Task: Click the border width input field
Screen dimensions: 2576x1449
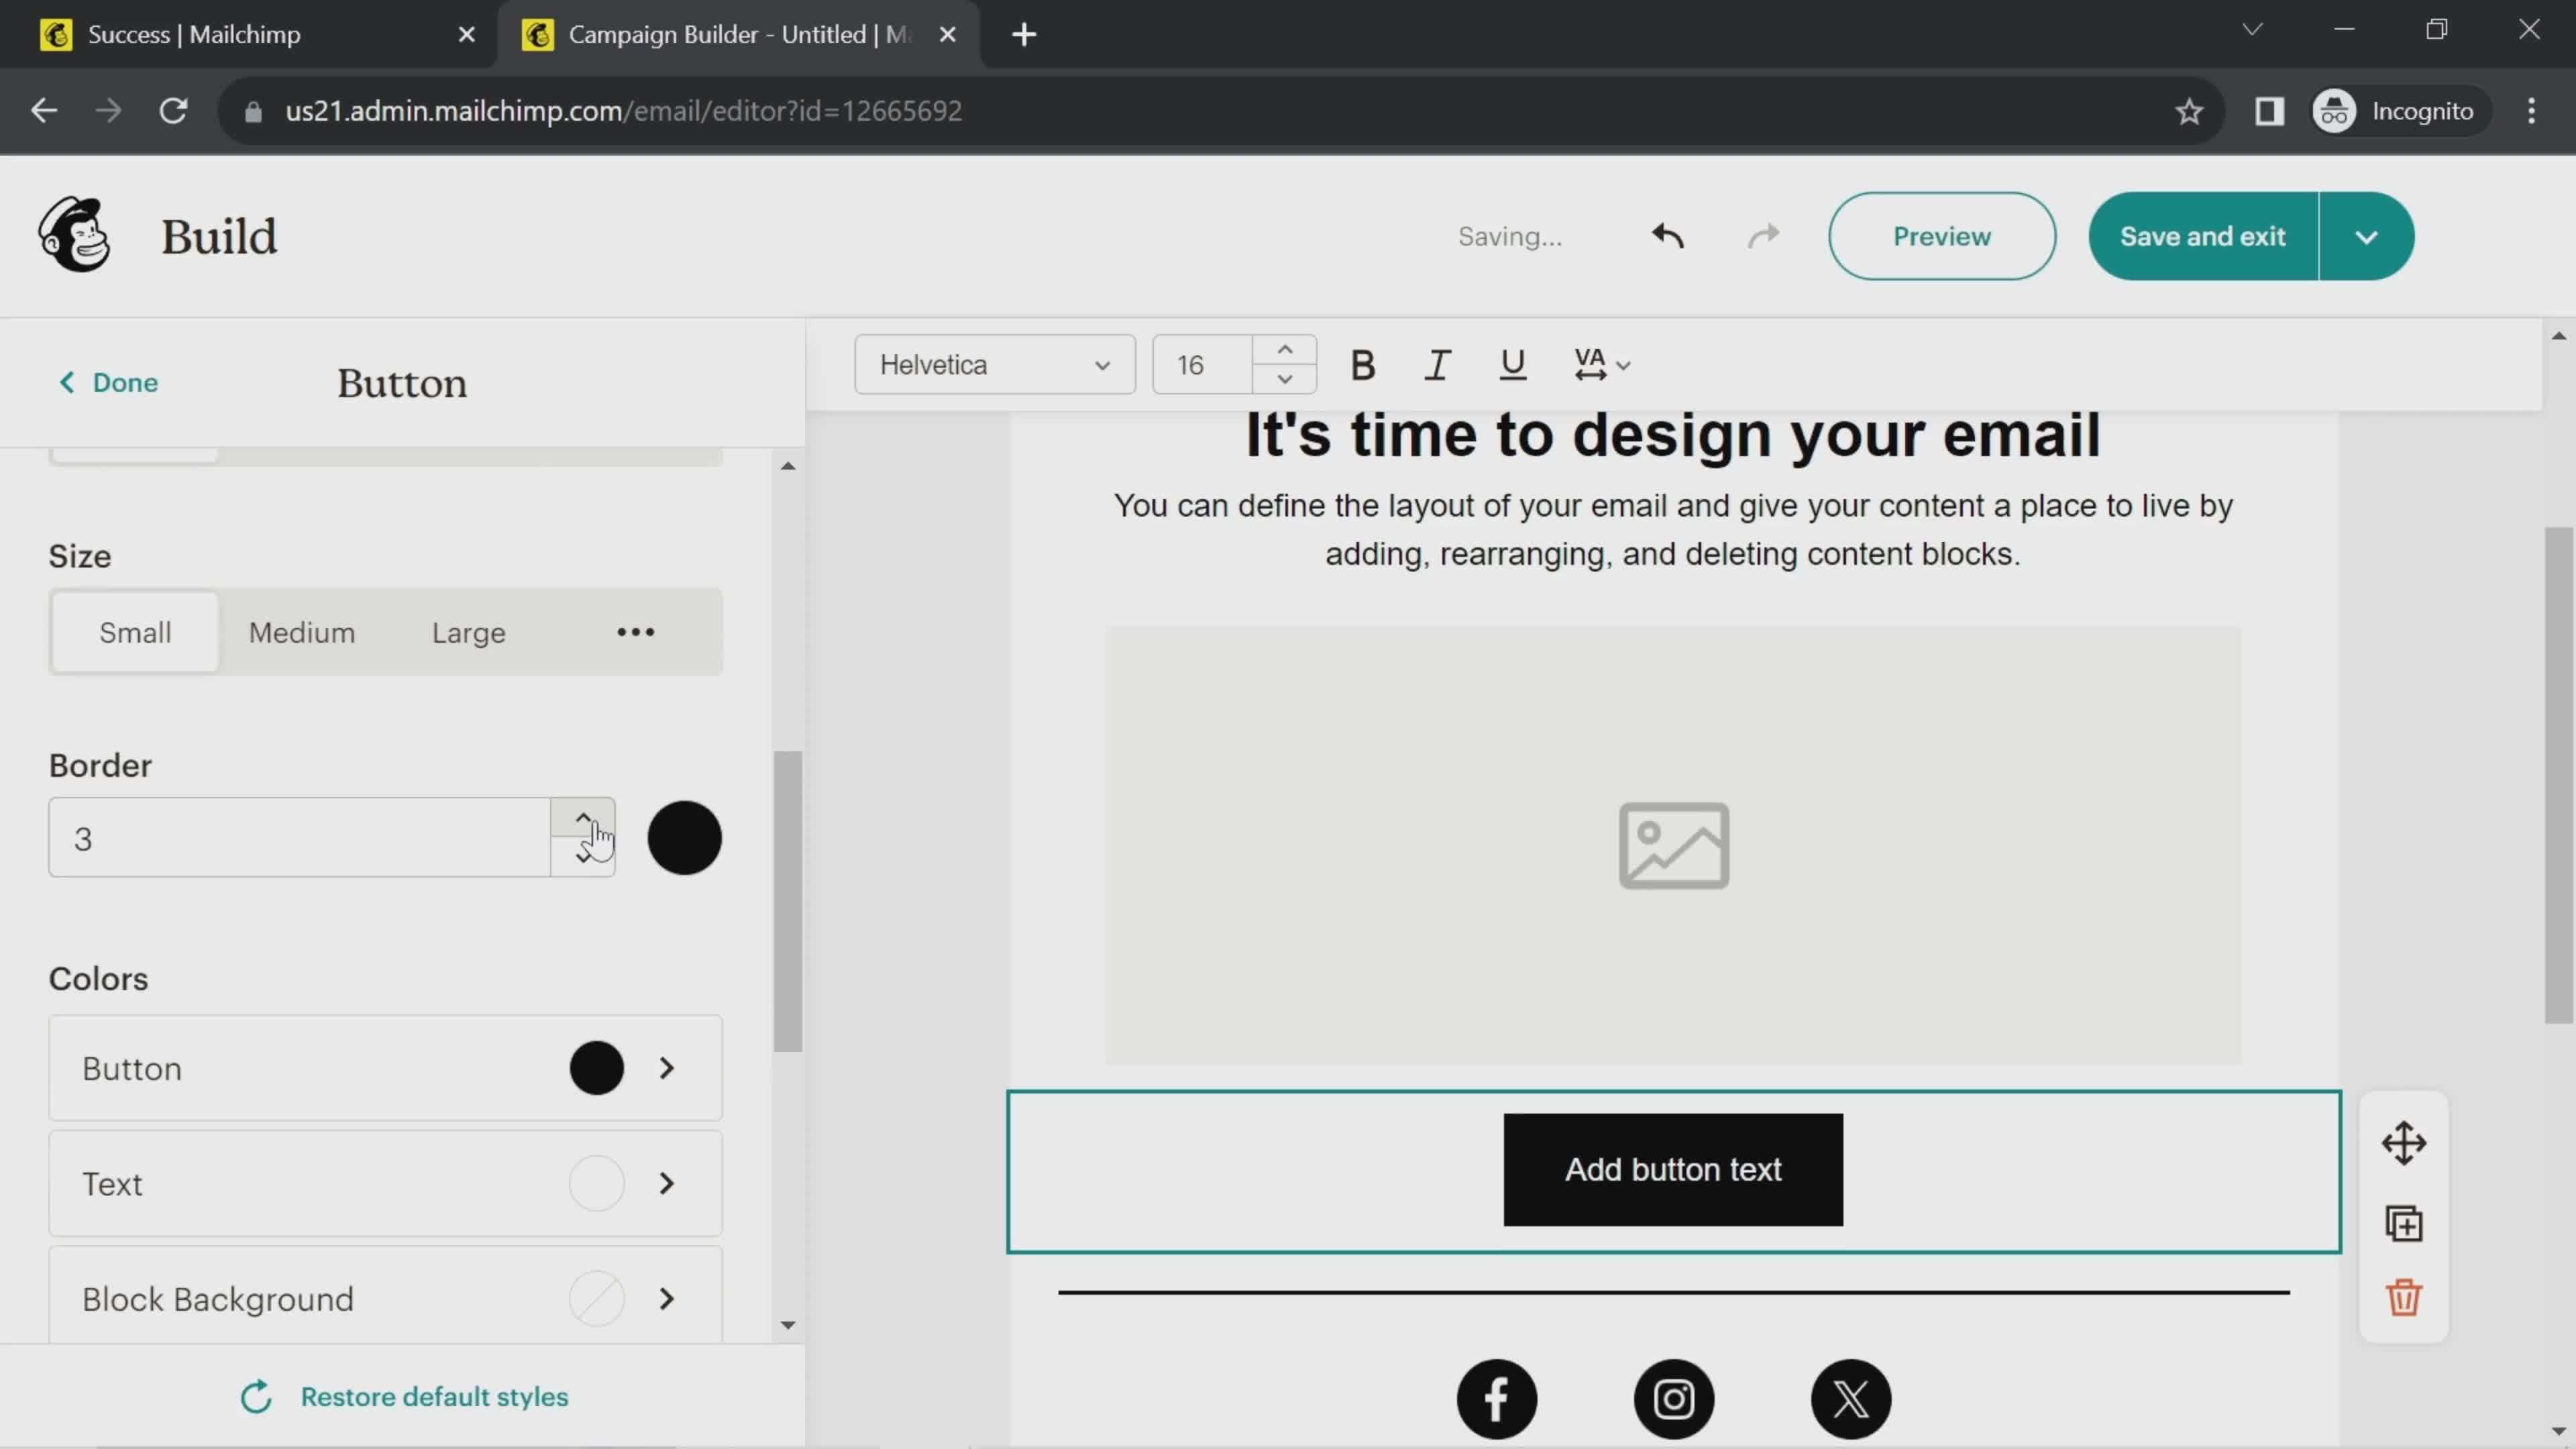Action: coord(300,838)
